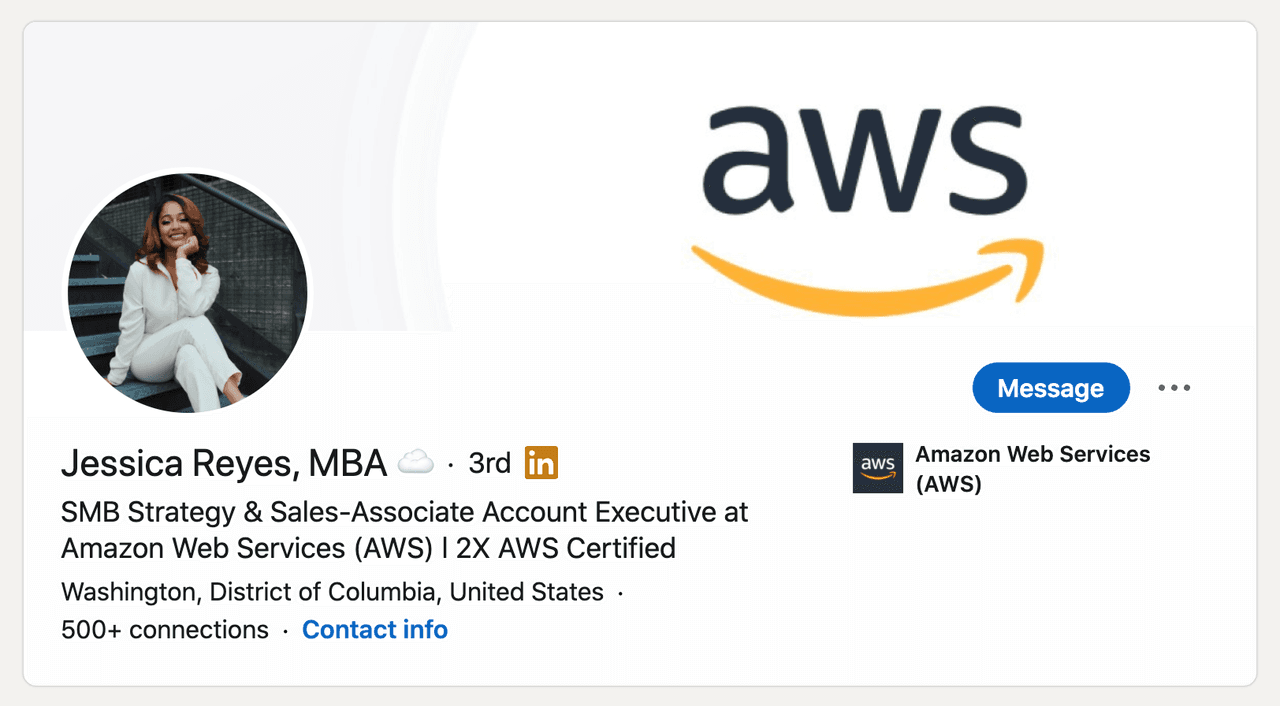The width and height of the screenshot is (1280, 706).
Task: Click the small AWS company logo icon
Action: (x=877, y=468)
